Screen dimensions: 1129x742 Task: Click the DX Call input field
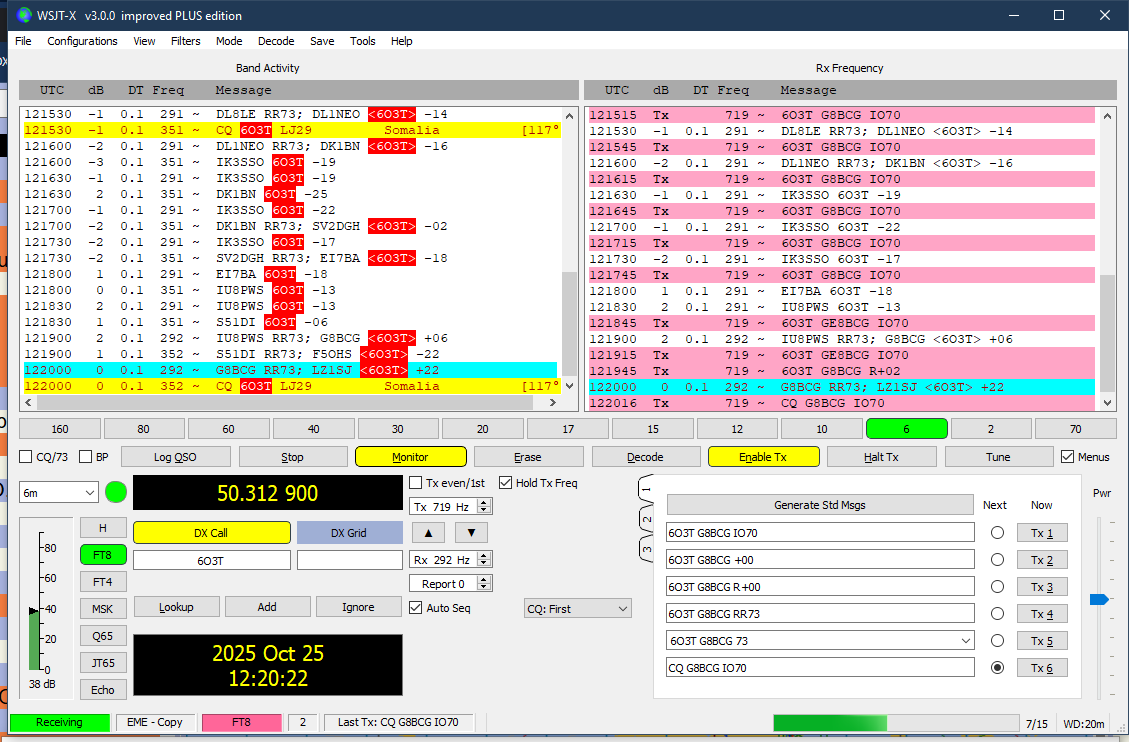tap(211, 561)
